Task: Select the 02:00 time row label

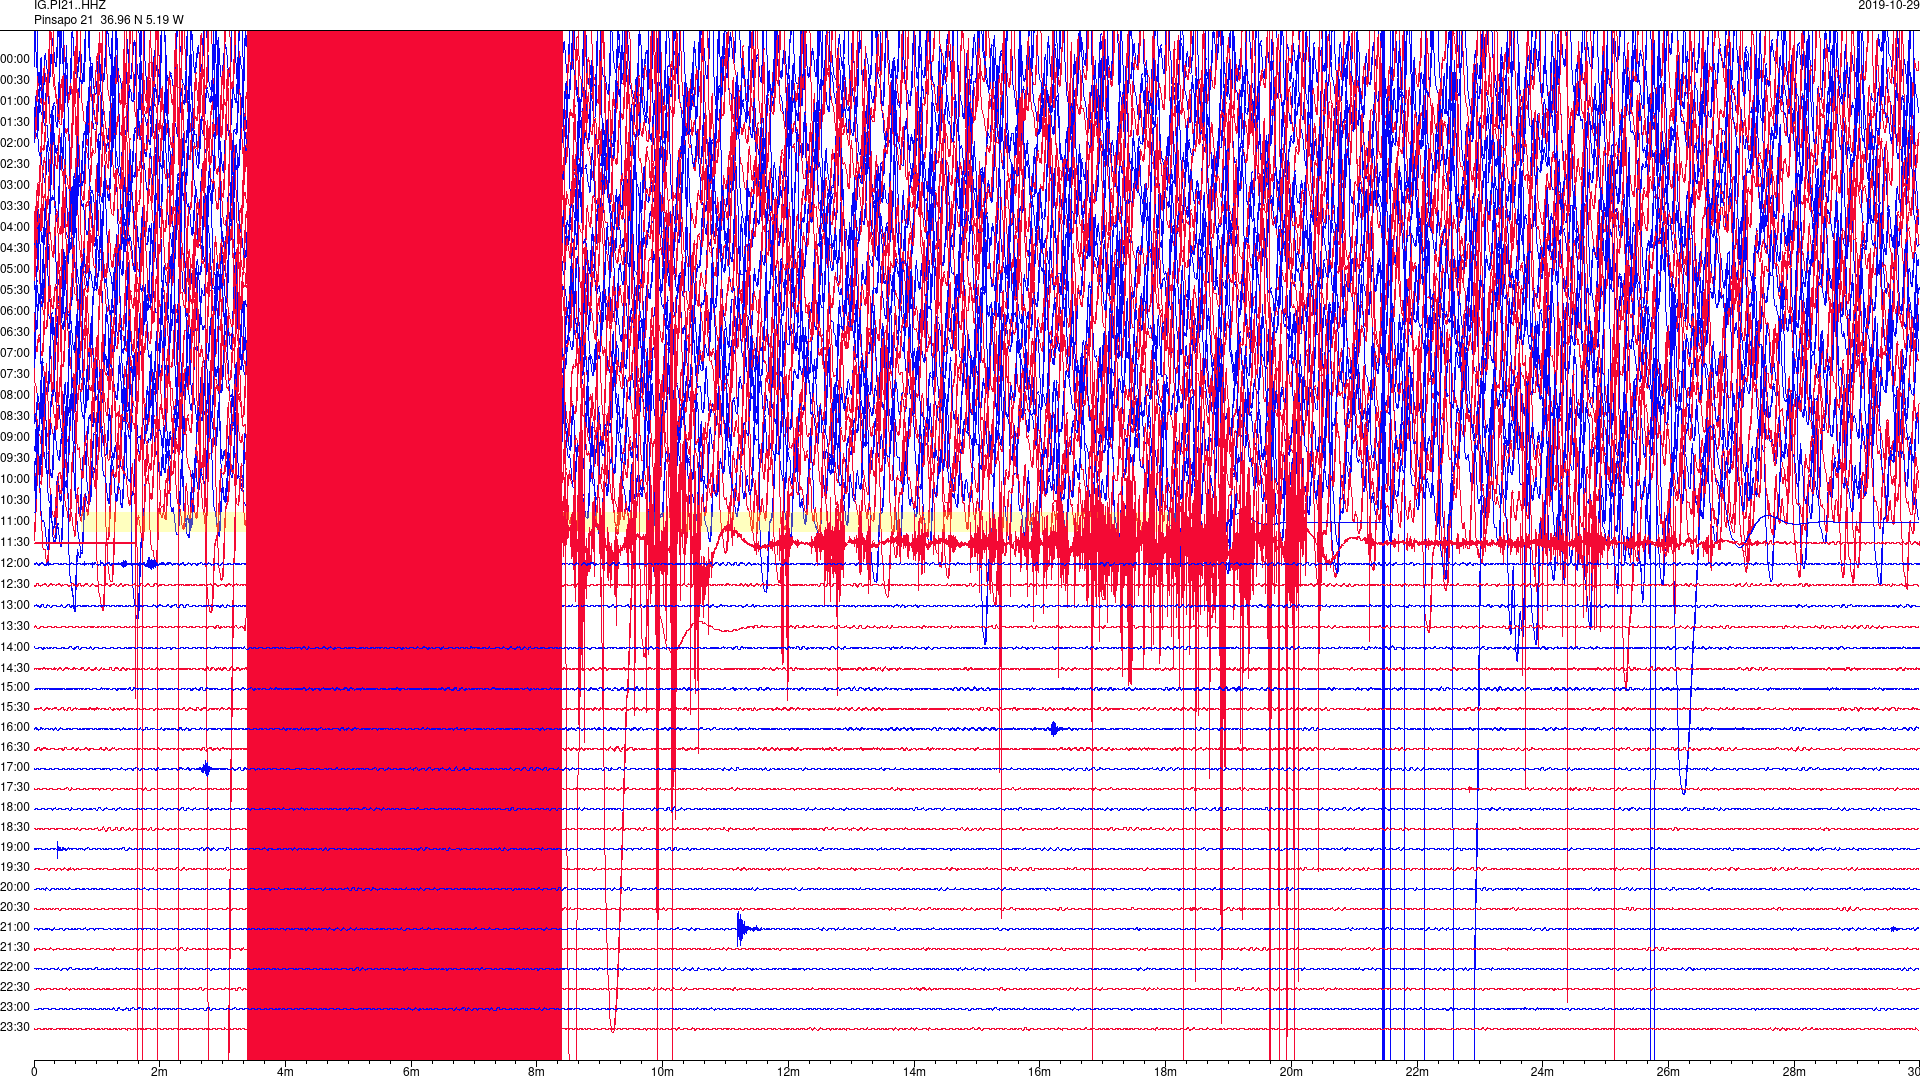Action: [x=15, y=143]
